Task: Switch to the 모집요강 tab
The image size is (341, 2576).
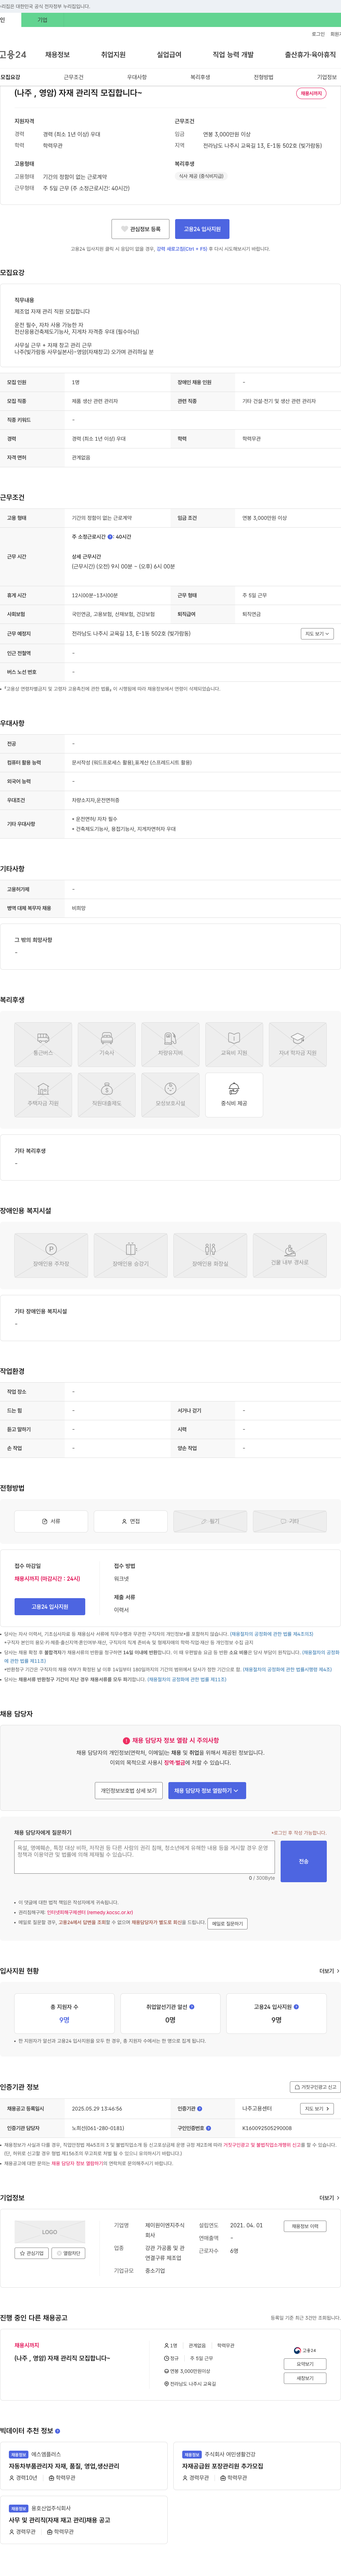Action: [10, 77]
